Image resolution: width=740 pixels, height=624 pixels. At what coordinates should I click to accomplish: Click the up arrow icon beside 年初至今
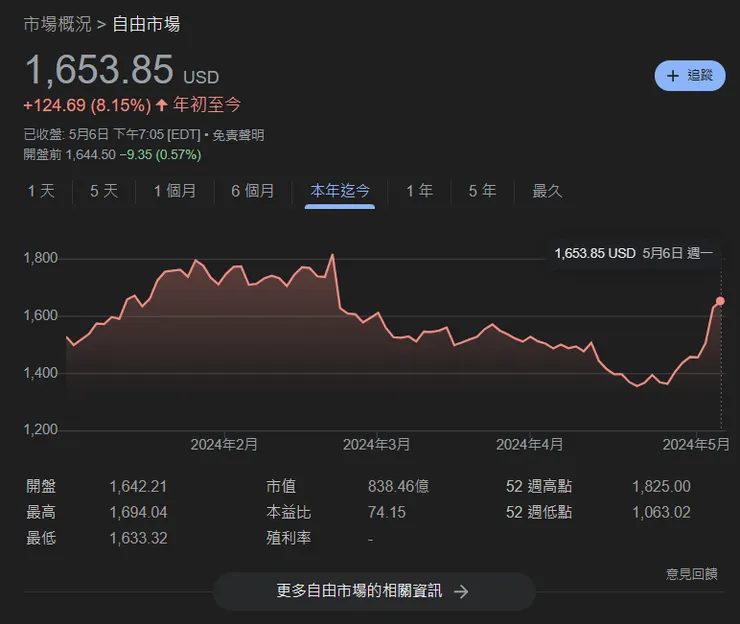(x=161, y=105)
